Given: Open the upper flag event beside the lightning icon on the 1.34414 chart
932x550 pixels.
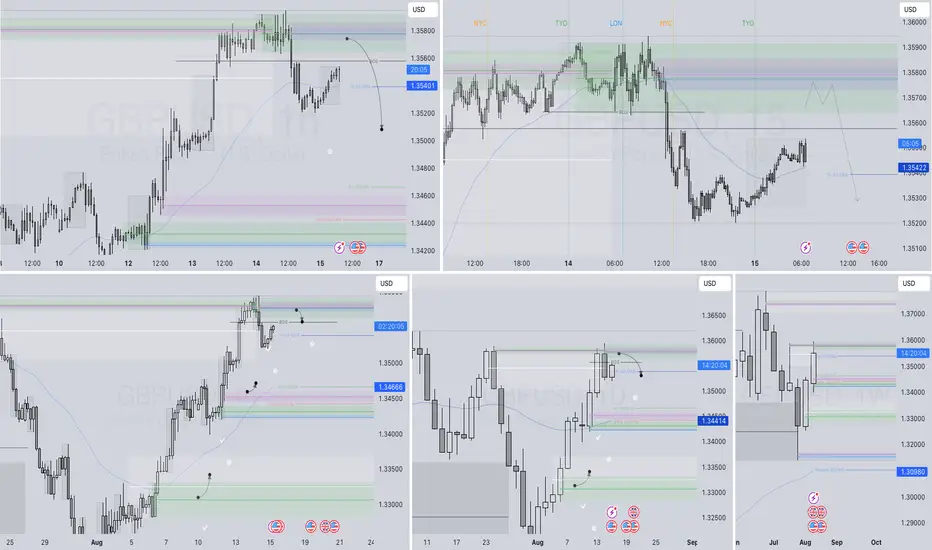Looking at the screenshot, I should pyautogui.click(x=633, y=512).
